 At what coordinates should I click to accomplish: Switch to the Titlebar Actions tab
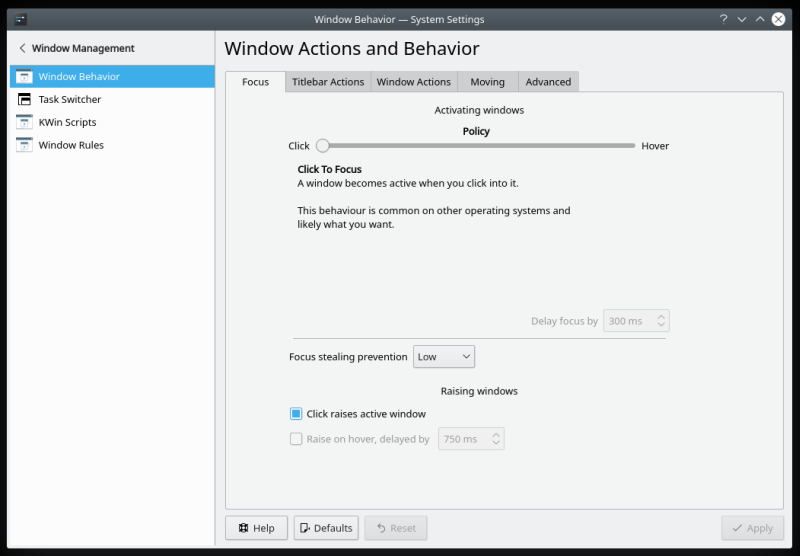(x=328, y=82)
